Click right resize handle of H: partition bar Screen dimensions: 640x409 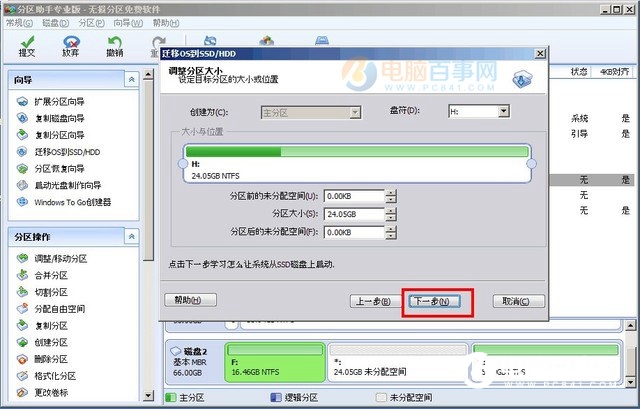tap(531, 164)
